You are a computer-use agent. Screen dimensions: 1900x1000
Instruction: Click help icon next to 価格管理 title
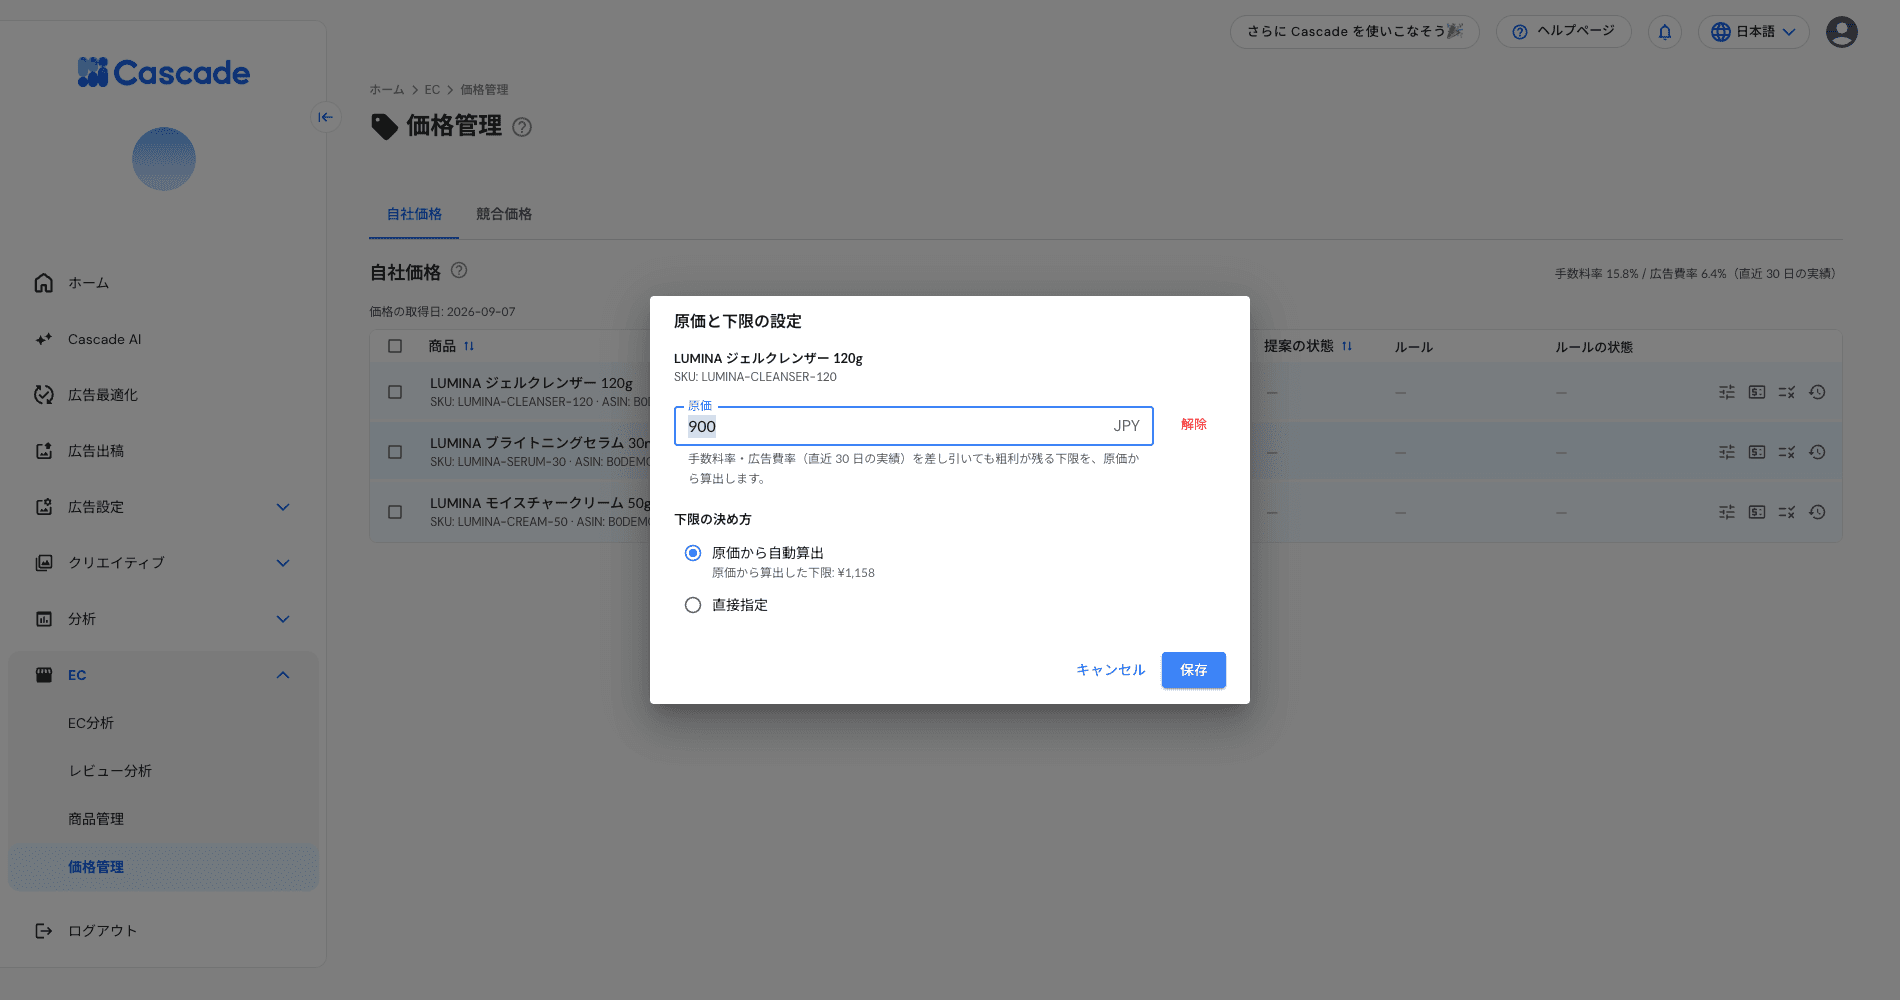[x=522, y=127]
